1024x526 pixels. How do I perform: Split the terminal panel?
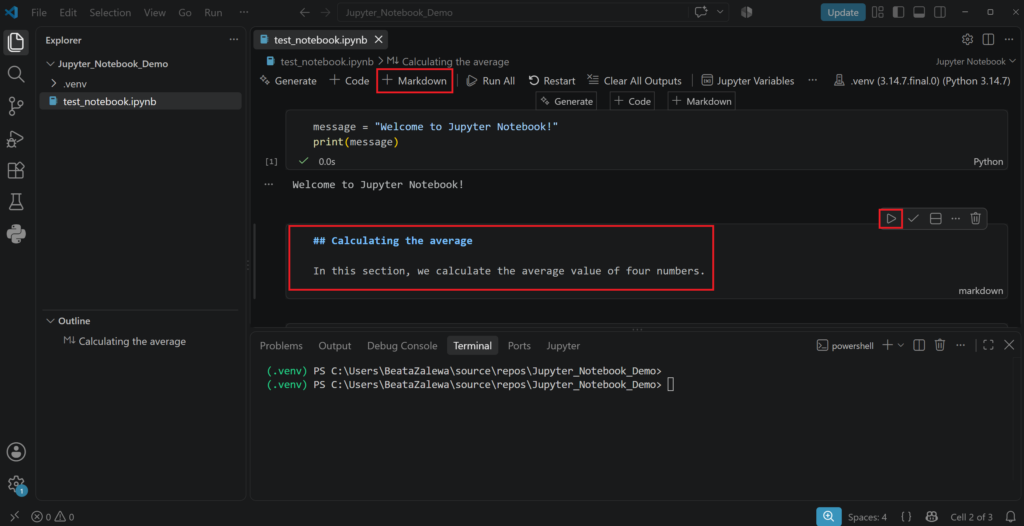pyautogui.click(x=919, y=345)
